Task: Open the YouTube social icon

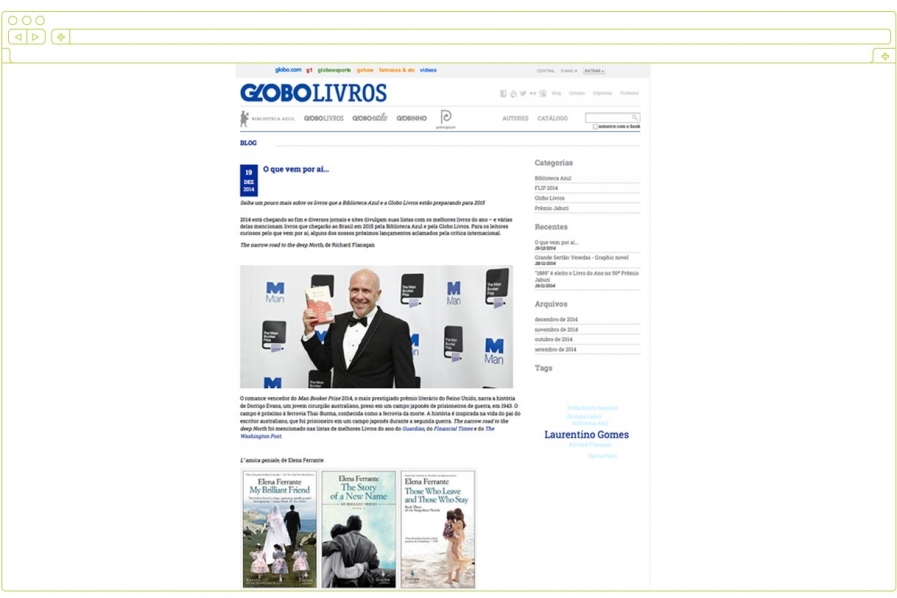Action: [513, 93]
